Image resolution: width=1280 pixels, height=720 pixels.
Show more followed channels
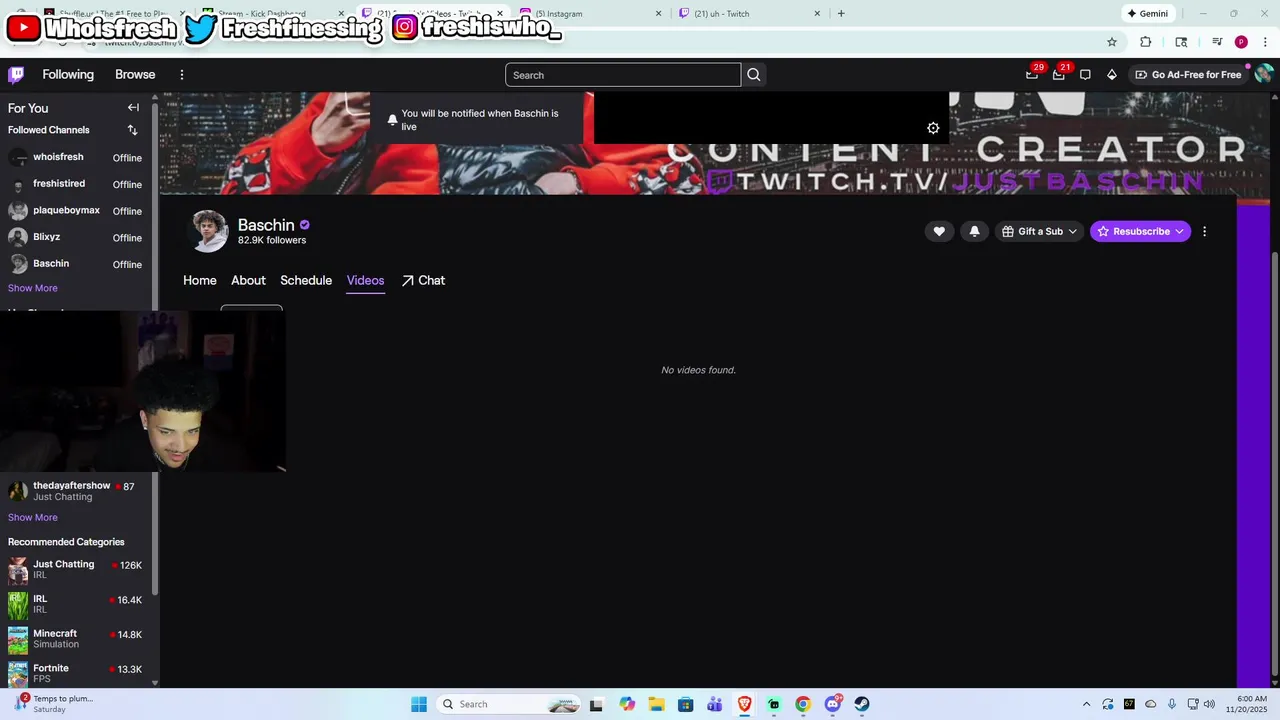coord(33,288)
